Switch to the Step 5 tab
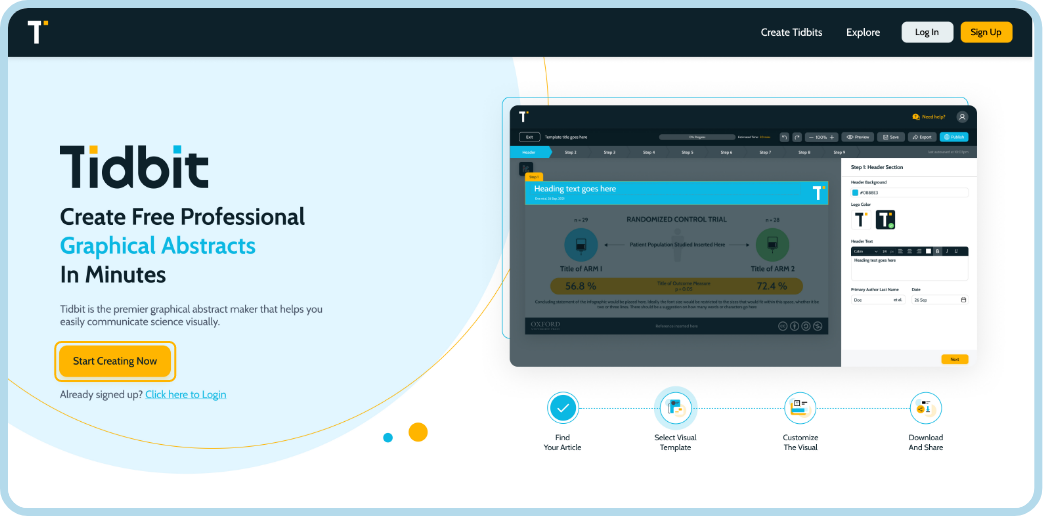The height and width of the screenshot is (516, 1043). point(687,152)
